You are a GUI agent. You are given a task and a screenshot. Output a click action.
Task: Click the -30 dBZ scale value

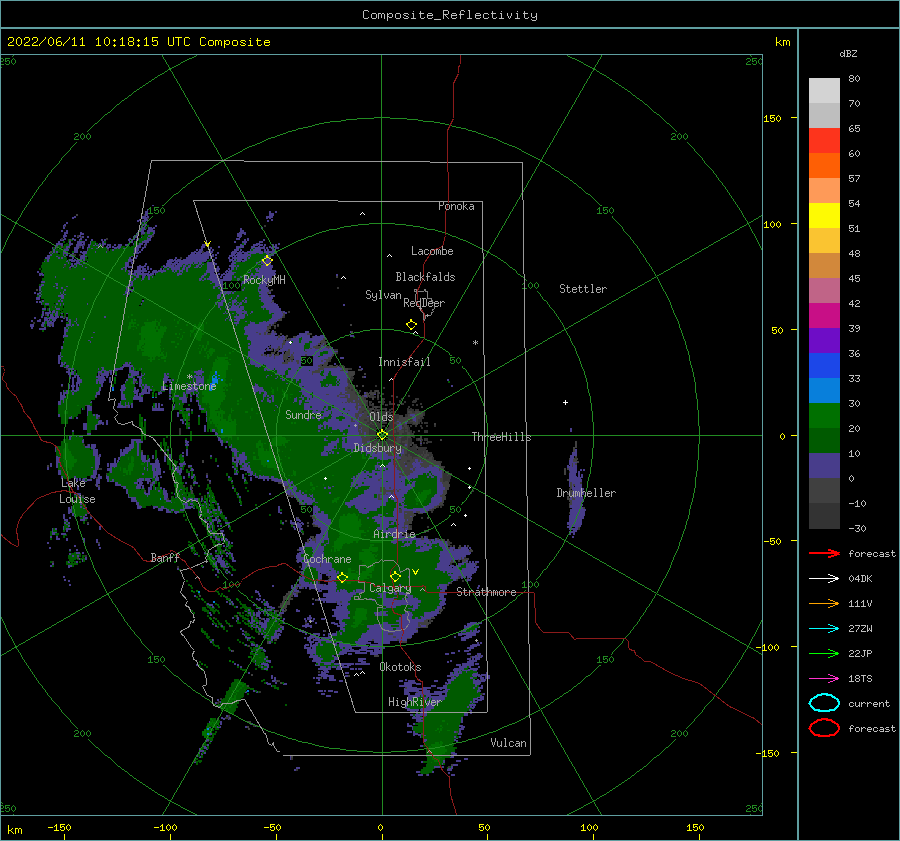[857, 528]
